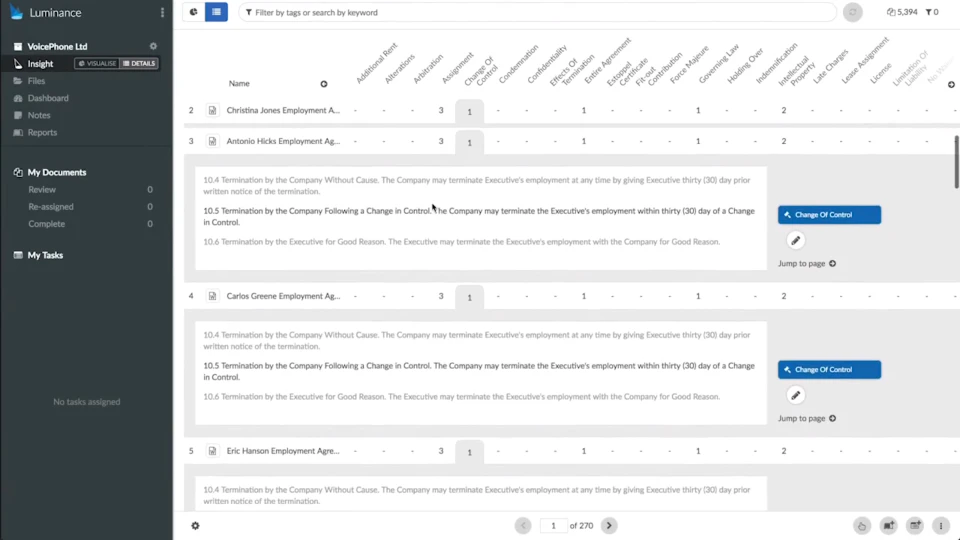Toggle Insight to DETAILS mode

(139, 64)
